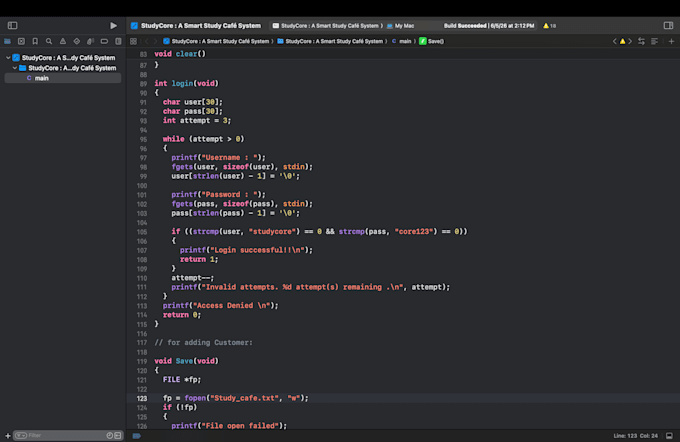Toggle recently modified files filter
This screenshot has width=680, height=442.
pyautogui.click(x=110, y=435)
